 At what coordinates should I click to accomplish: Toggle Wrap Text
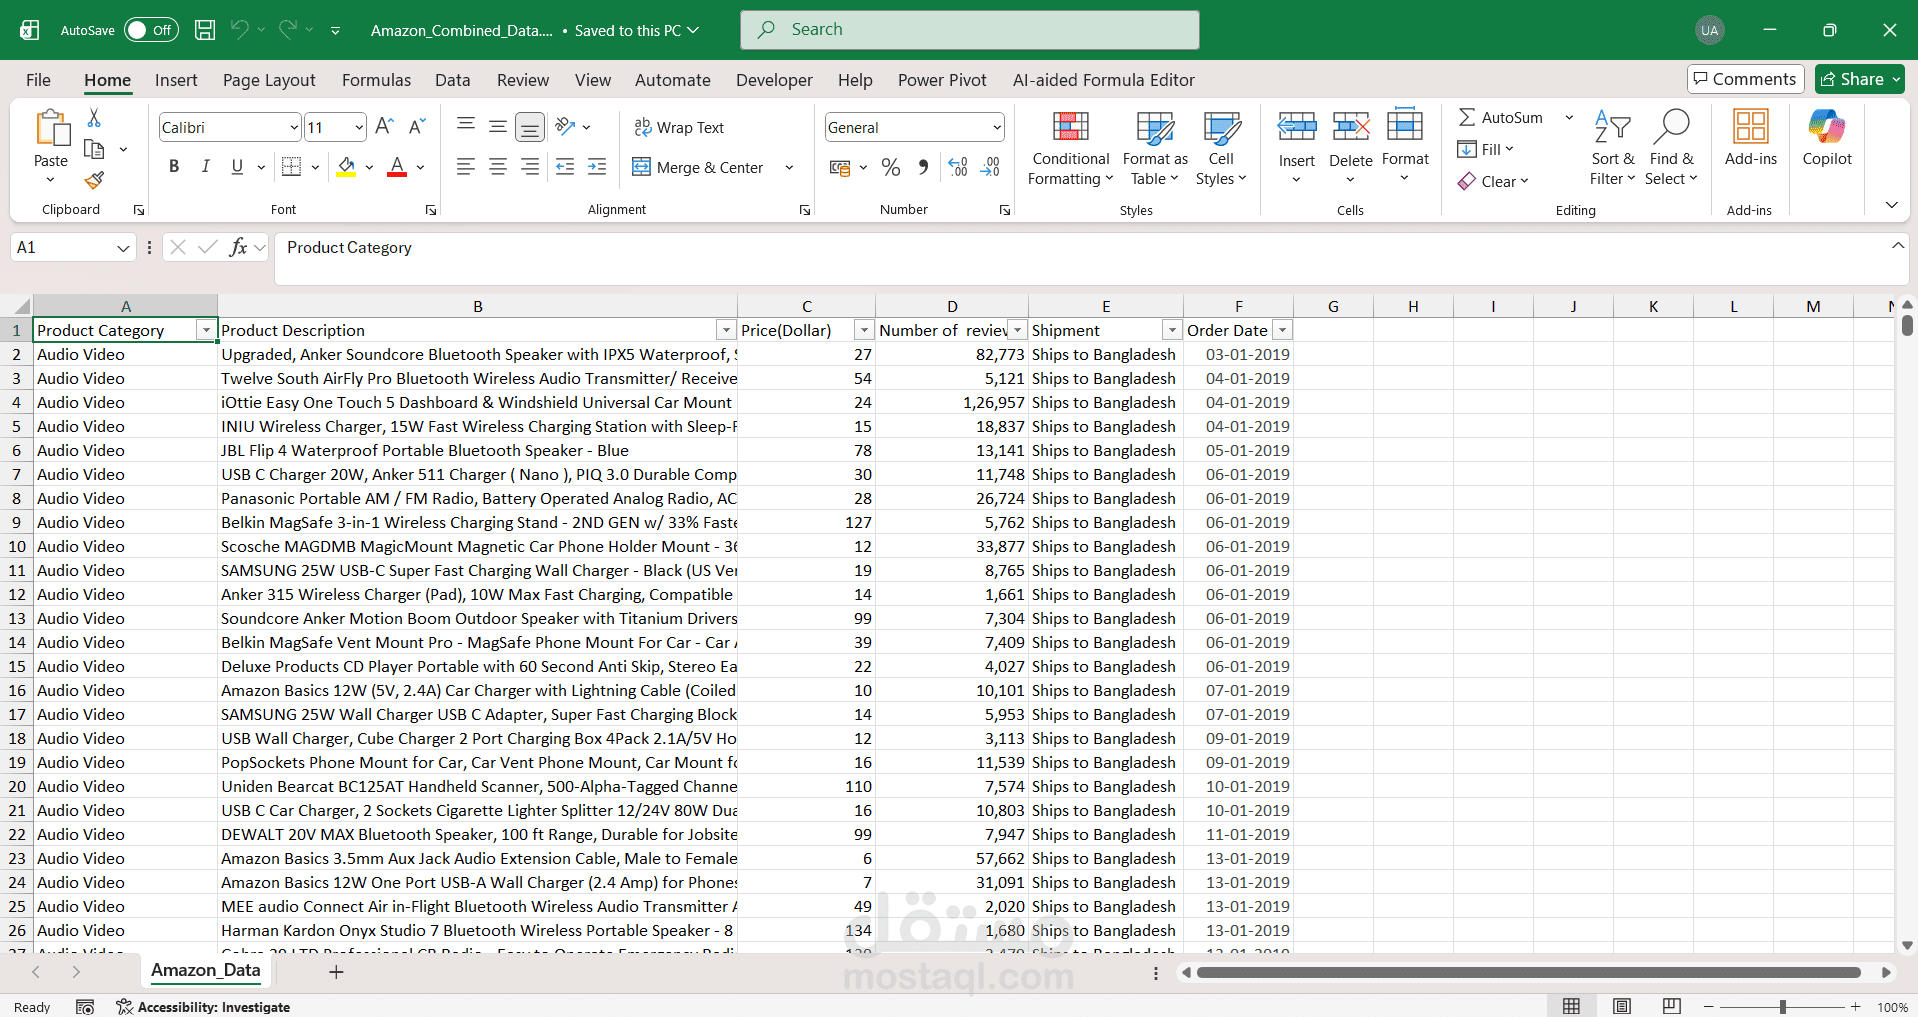click(x=679, y=127)
